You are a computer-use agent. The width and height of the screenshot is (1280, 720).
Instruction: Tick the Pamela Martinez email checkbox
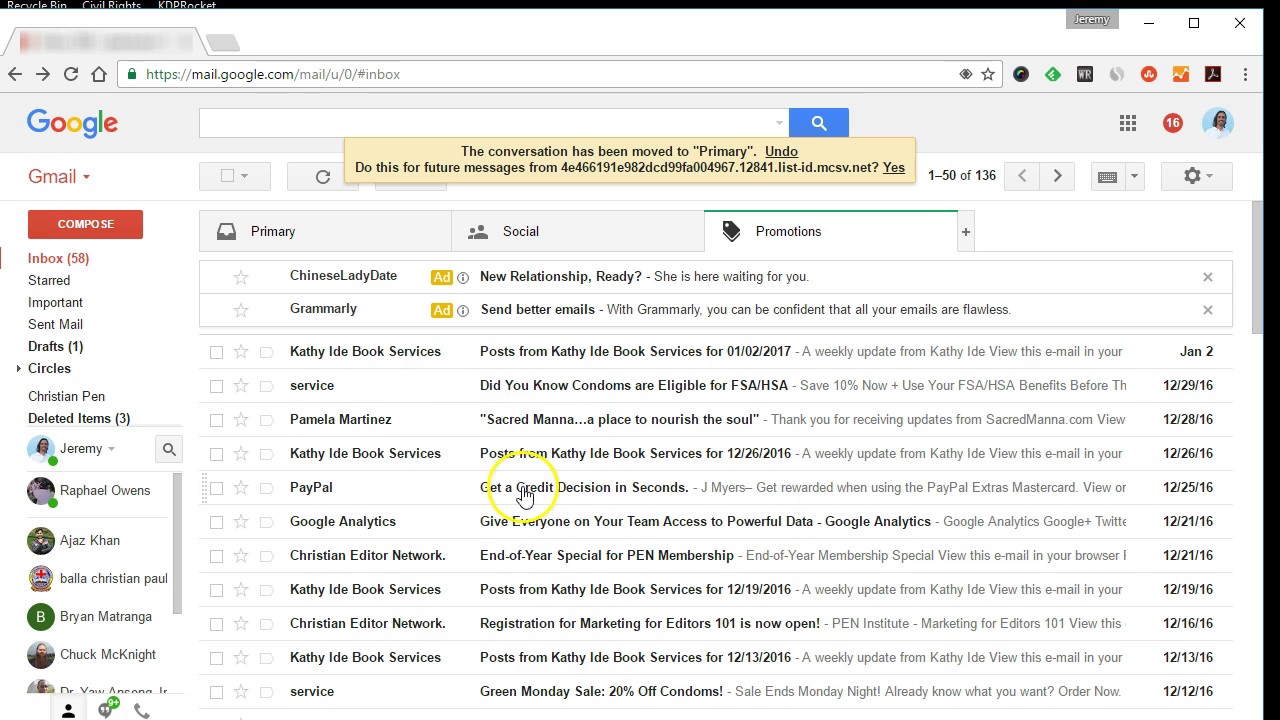coord(216,420)
